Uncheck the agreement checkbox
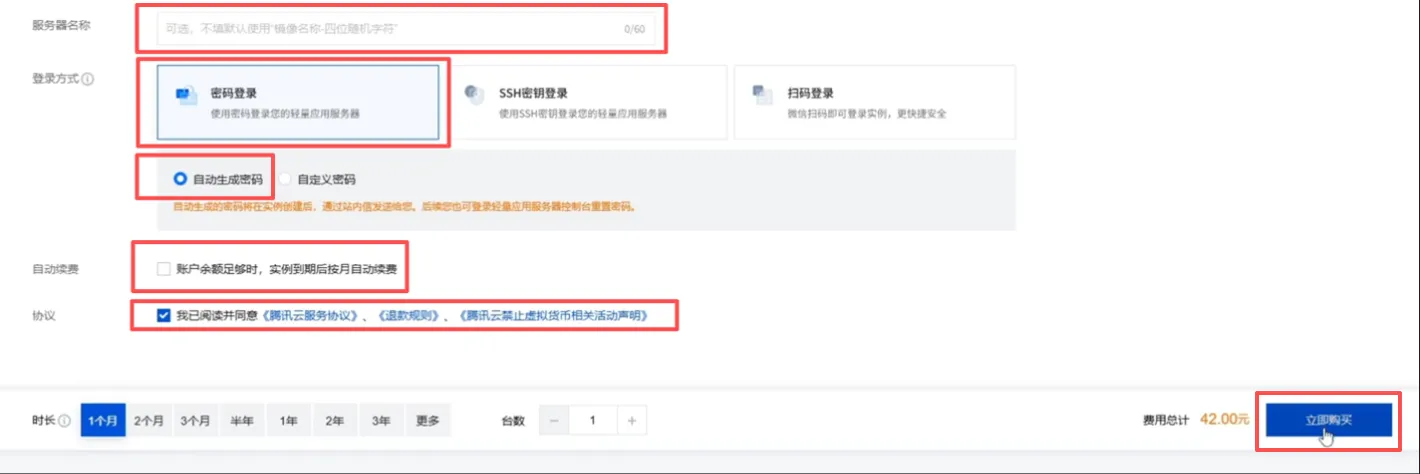The image size is (1420, 474). tap(164, 316)
